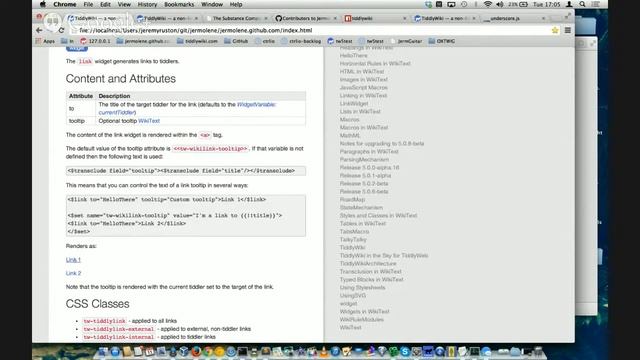This screenshot has height=360, width=640.
Task: Open the ctrlio-backlog bookmark
Action: click(x=301, y=41)
